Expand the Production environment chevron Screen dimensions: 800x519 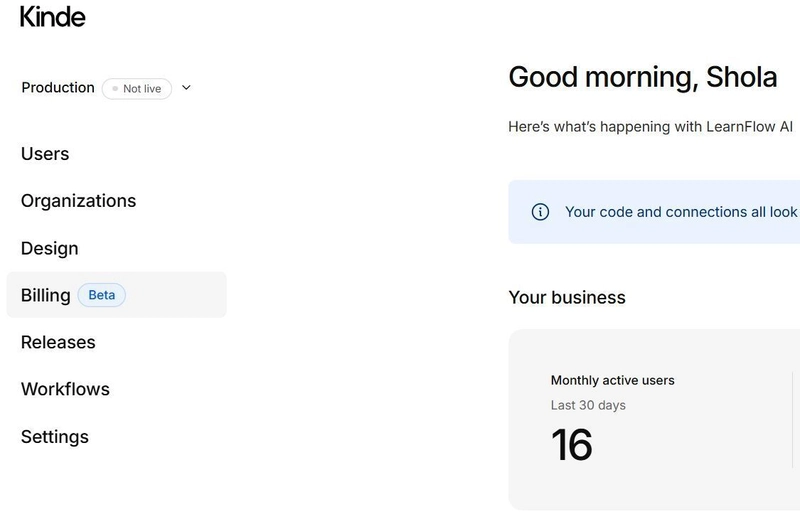point(186,88)
